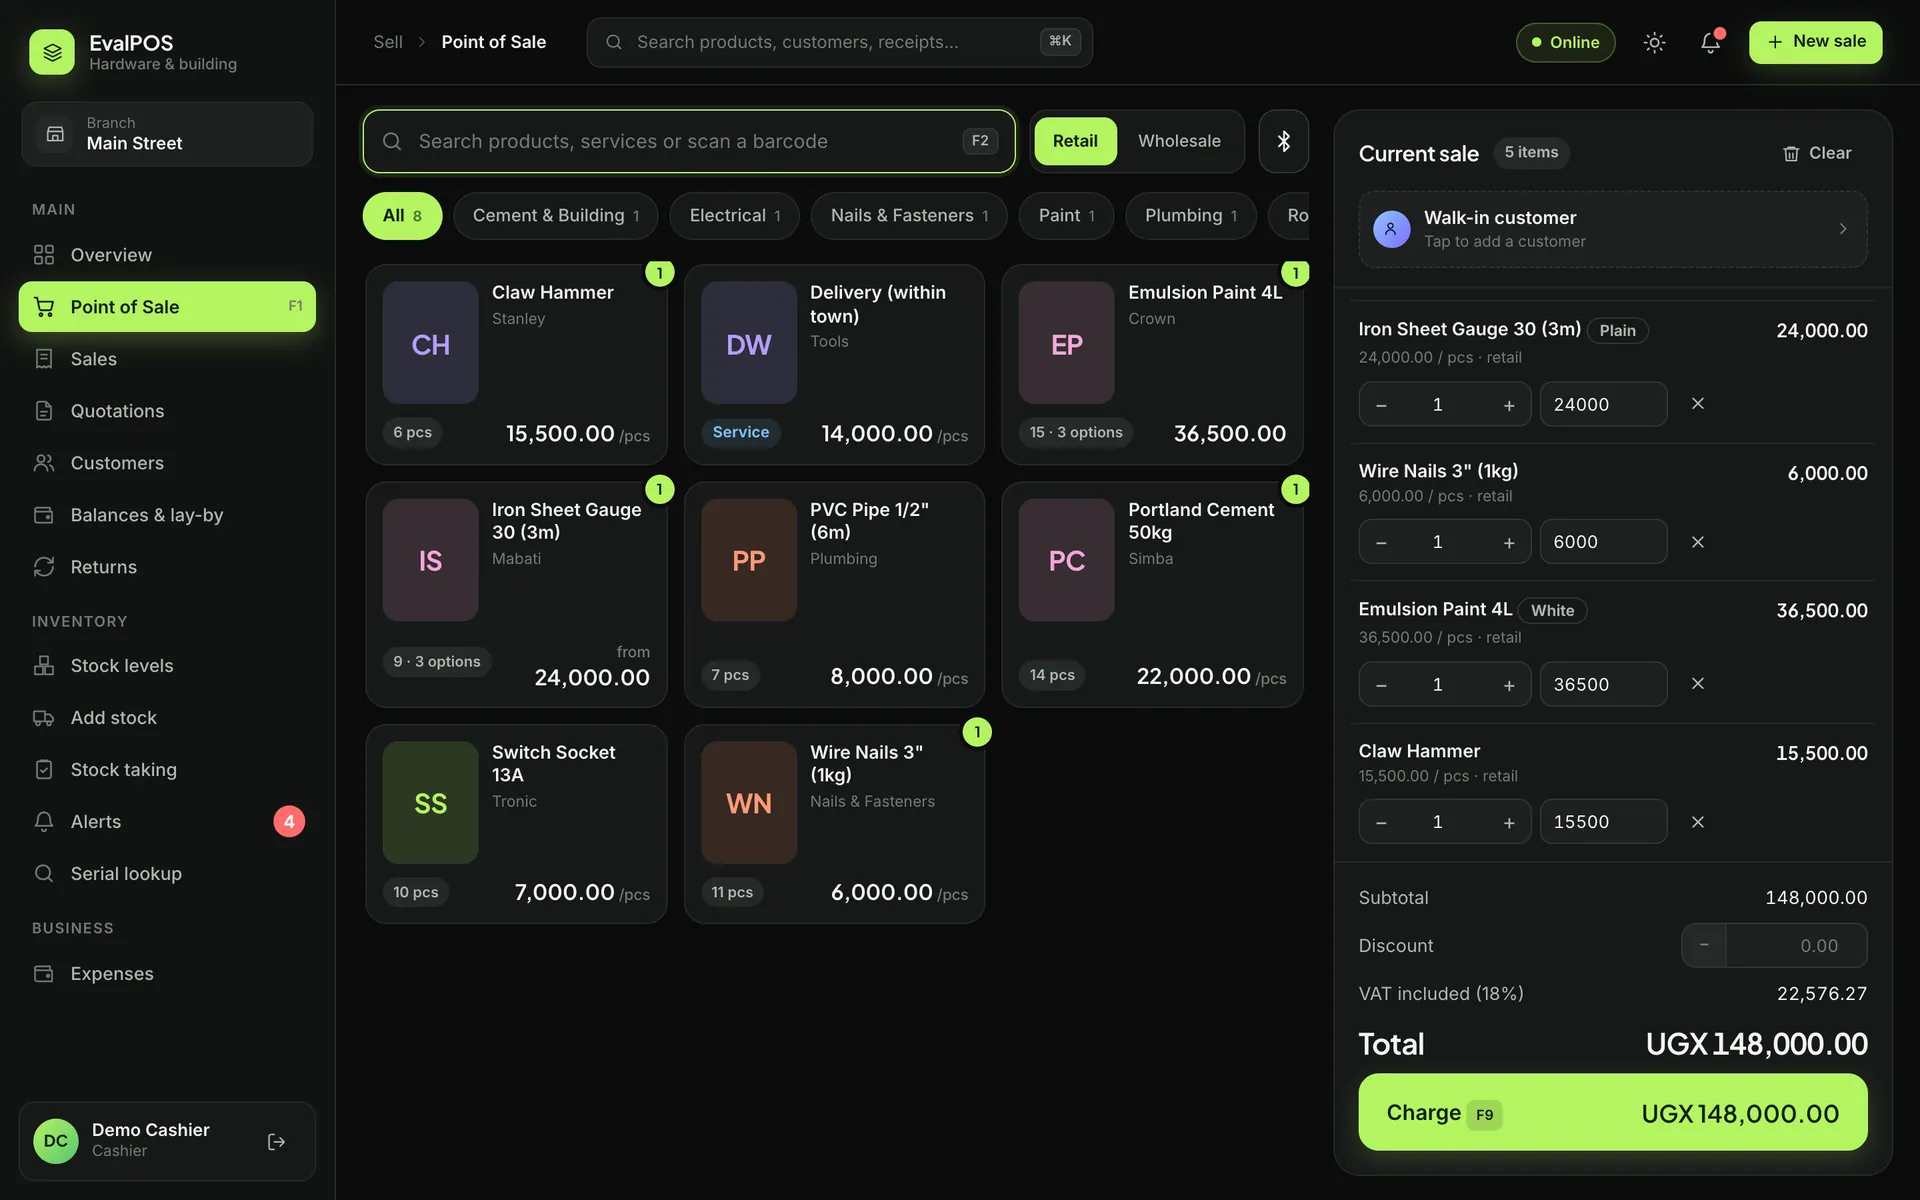The width and height of the screenshot is (1920, 1200).
Task: Decrease Claw Hammer quantity
Action: 1381,822
